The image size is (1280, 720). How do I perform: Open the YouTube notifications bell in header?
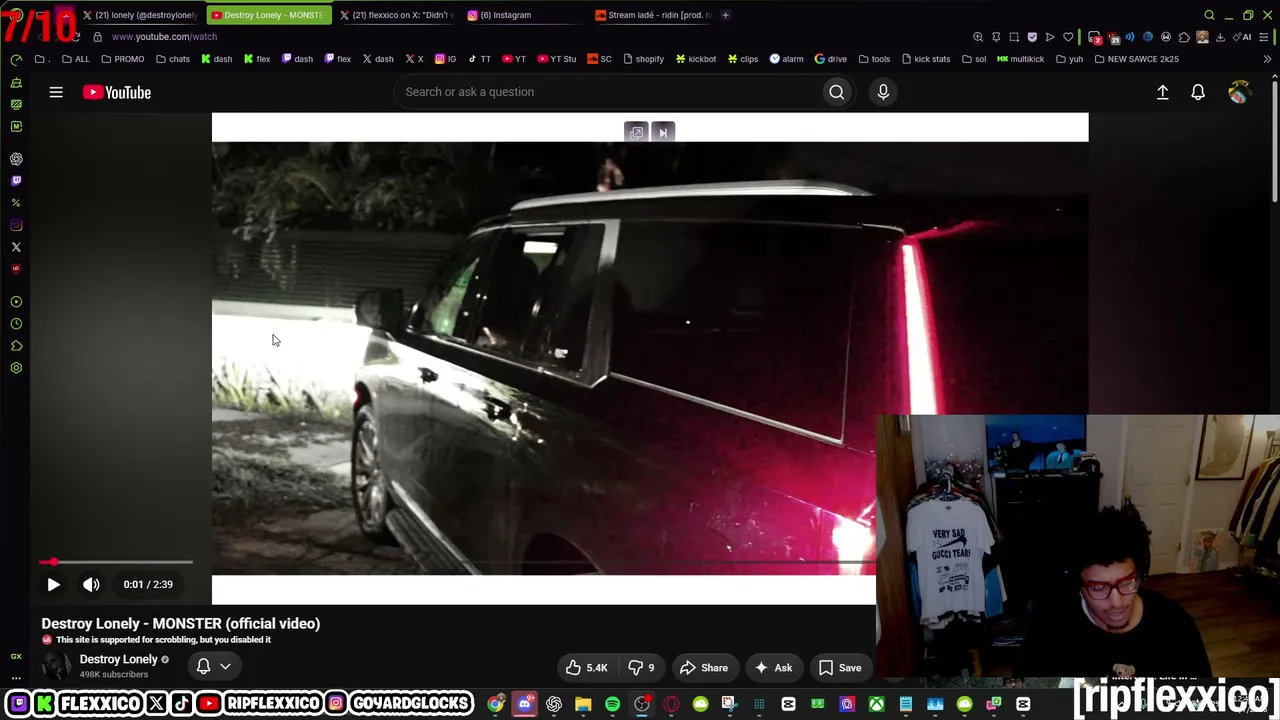coord(1198,92)
